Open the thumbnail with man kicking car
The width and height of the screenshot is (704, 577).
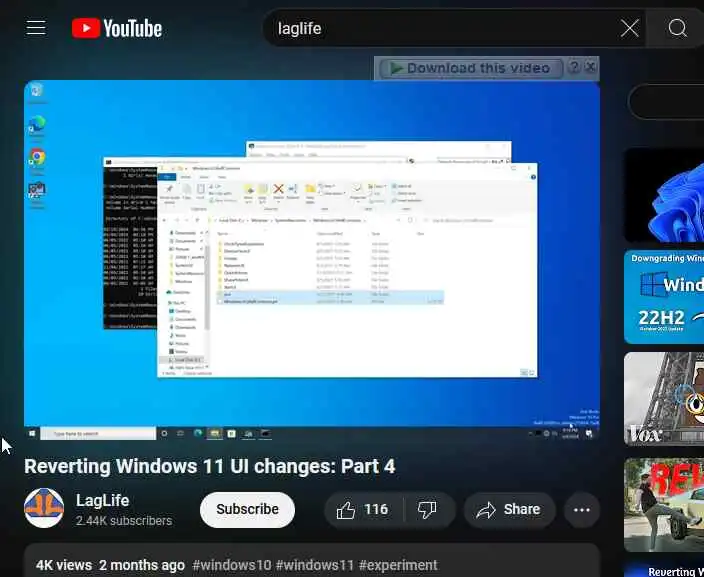click(664, 505)
